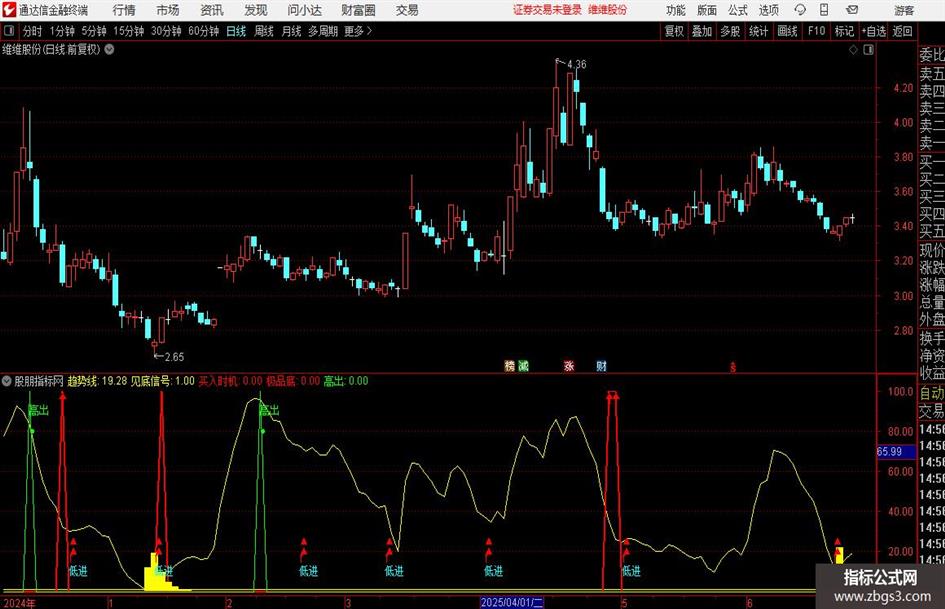Open the 多周期 multi-period view
The height and width of the screenshot is (609, 945).
(x=323, y=31)
